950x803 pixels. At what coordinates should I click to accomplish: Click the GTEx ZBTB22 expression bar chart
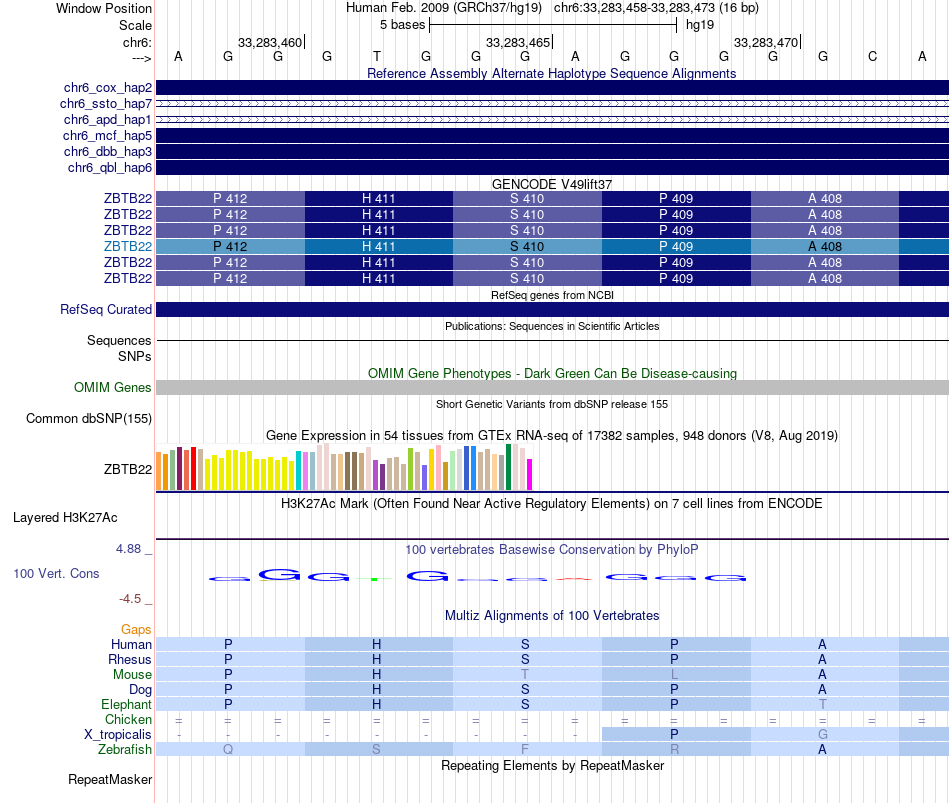click(x=344, y=467)
